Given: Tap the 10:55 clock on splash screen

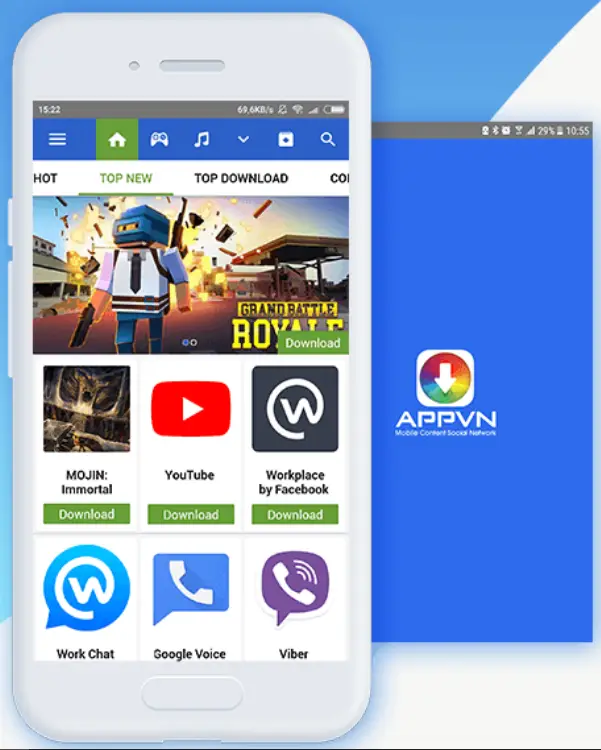Looking at the screenshot, I should point(577,131).
